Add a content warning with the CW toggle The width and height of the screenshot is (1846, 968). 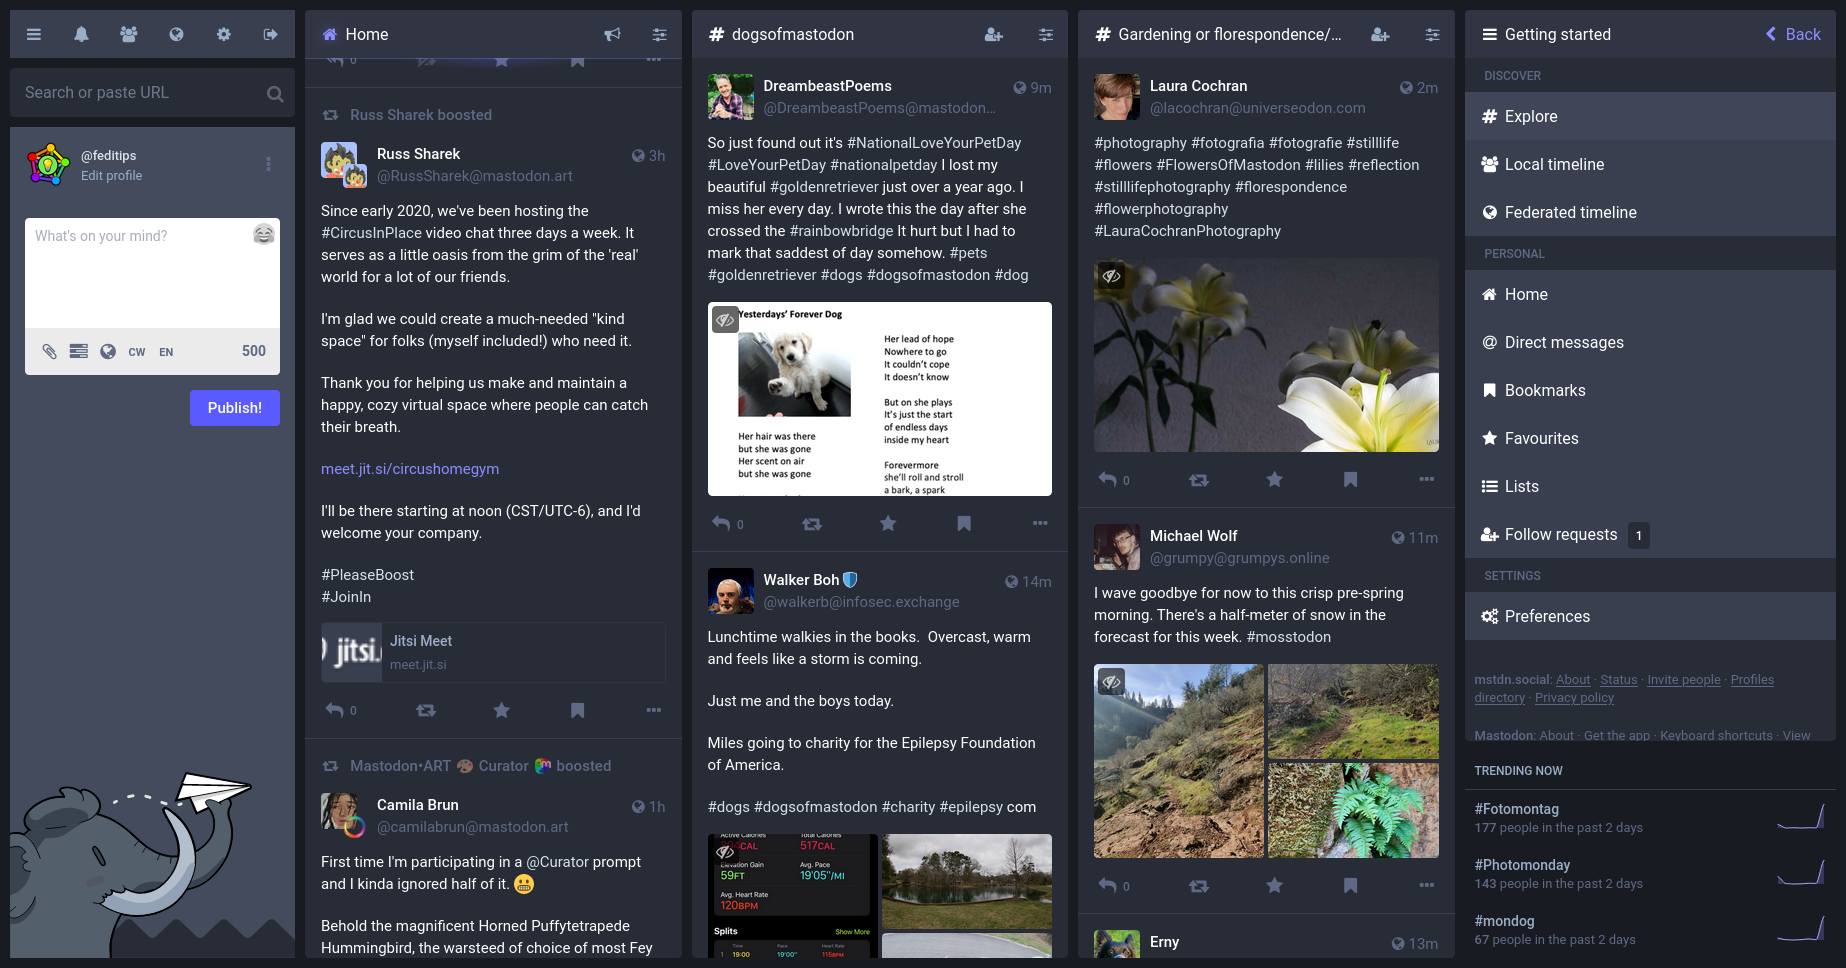[x=136, y=352]
